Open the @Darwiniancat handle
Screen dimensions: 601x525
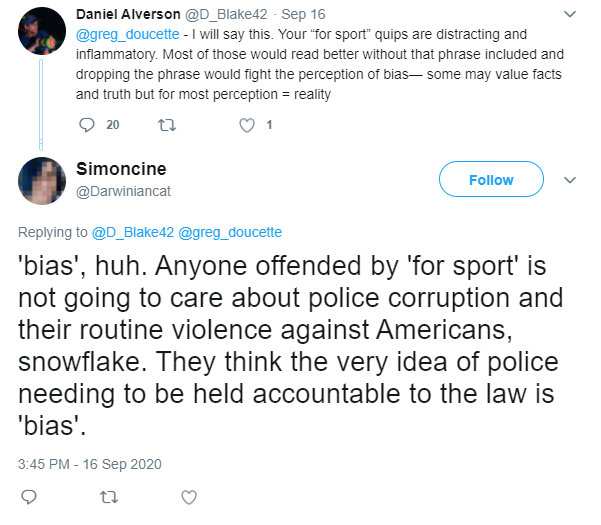click(123, 191)
